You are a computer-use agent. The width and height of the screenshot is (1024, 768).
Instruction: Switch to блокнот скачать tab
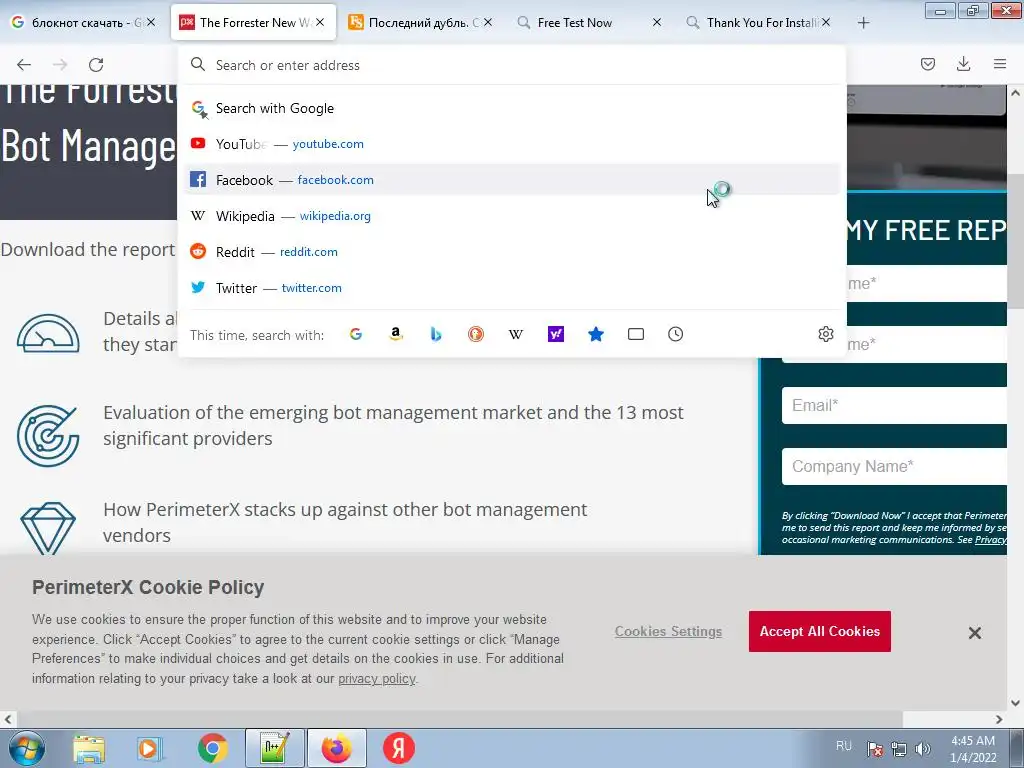point(84,22)
